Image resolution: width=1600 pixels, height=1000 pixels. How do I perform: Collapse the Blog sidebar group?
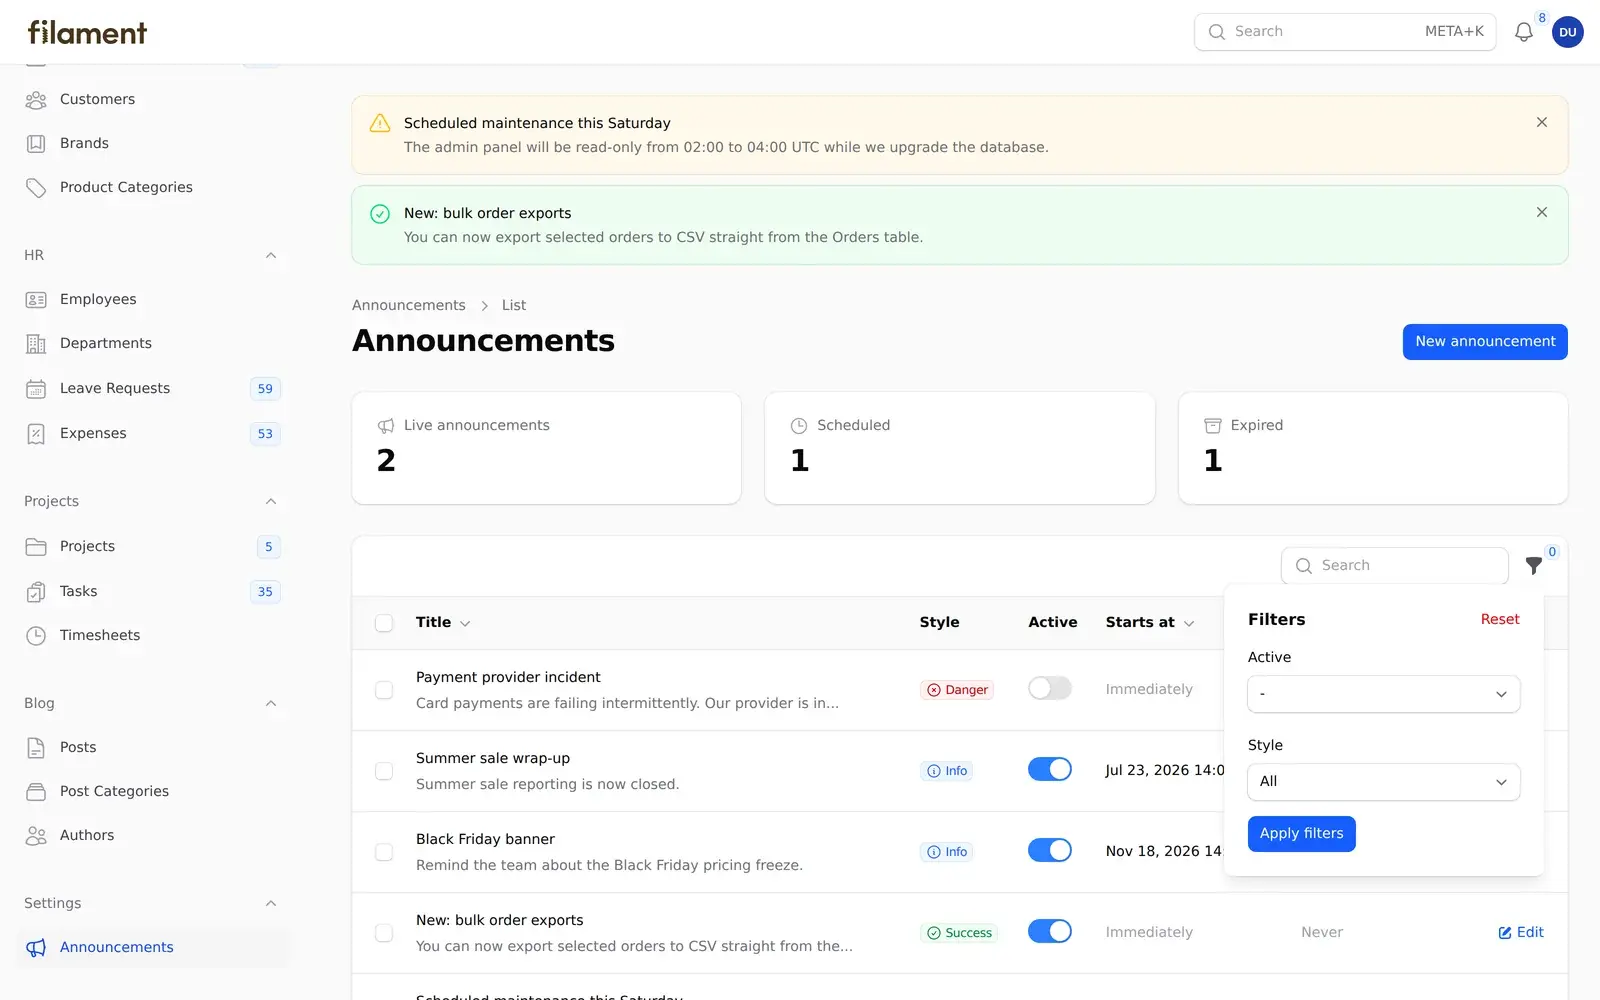click(271, 704)
